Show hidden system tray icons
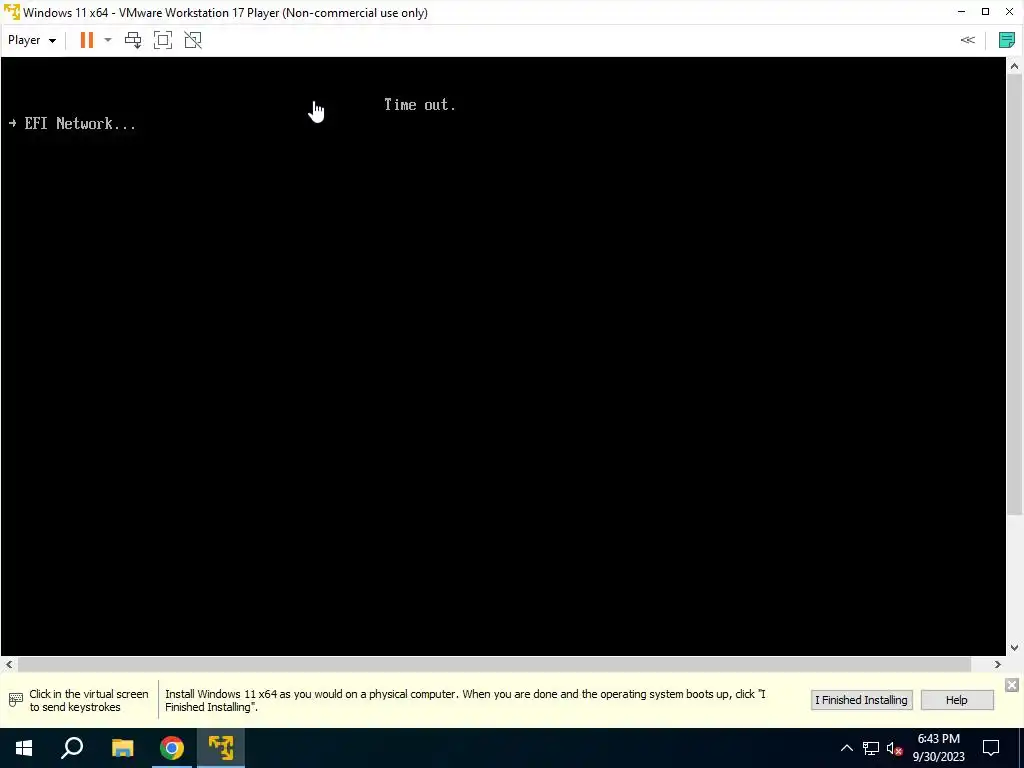This screenshot has height=768, width=1024. [x=846, y=748]
